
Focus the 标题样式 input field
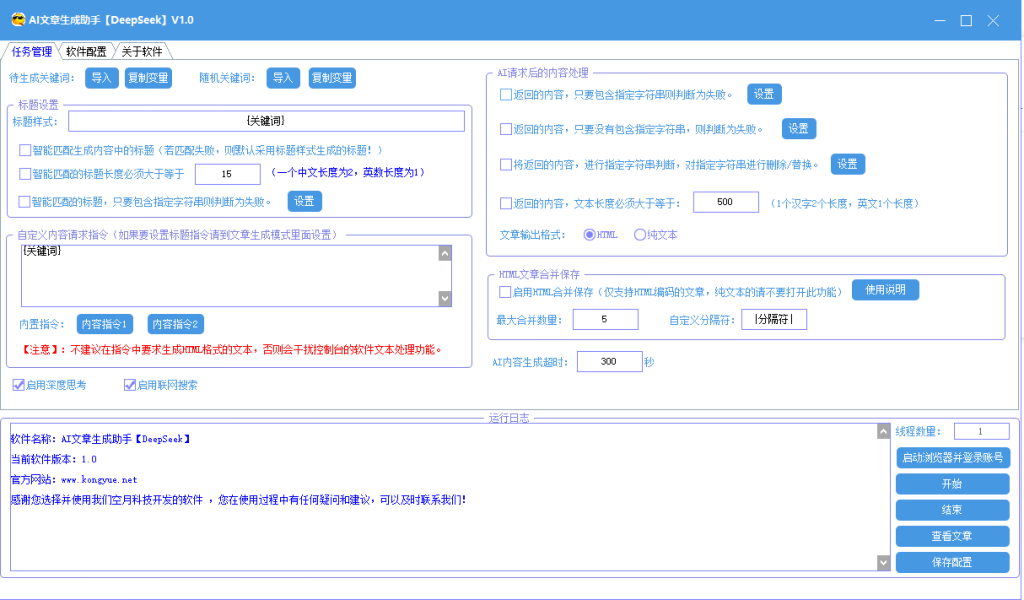coord(266,121)
